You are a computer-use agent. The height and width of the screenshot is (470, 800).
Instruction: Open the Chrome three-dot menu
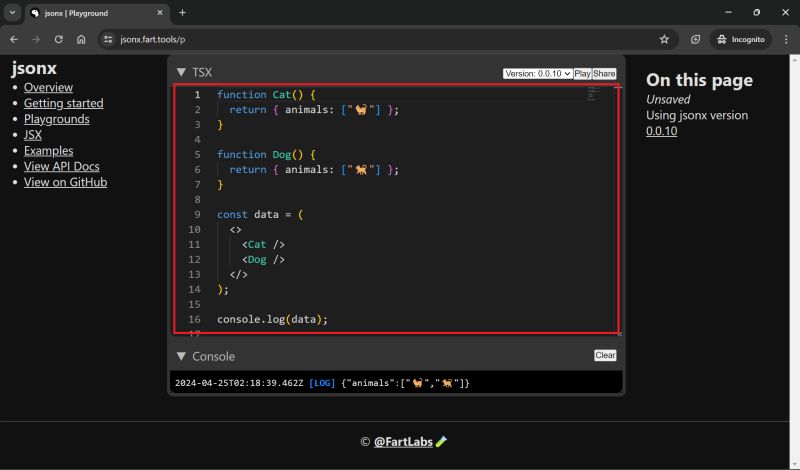786,39
